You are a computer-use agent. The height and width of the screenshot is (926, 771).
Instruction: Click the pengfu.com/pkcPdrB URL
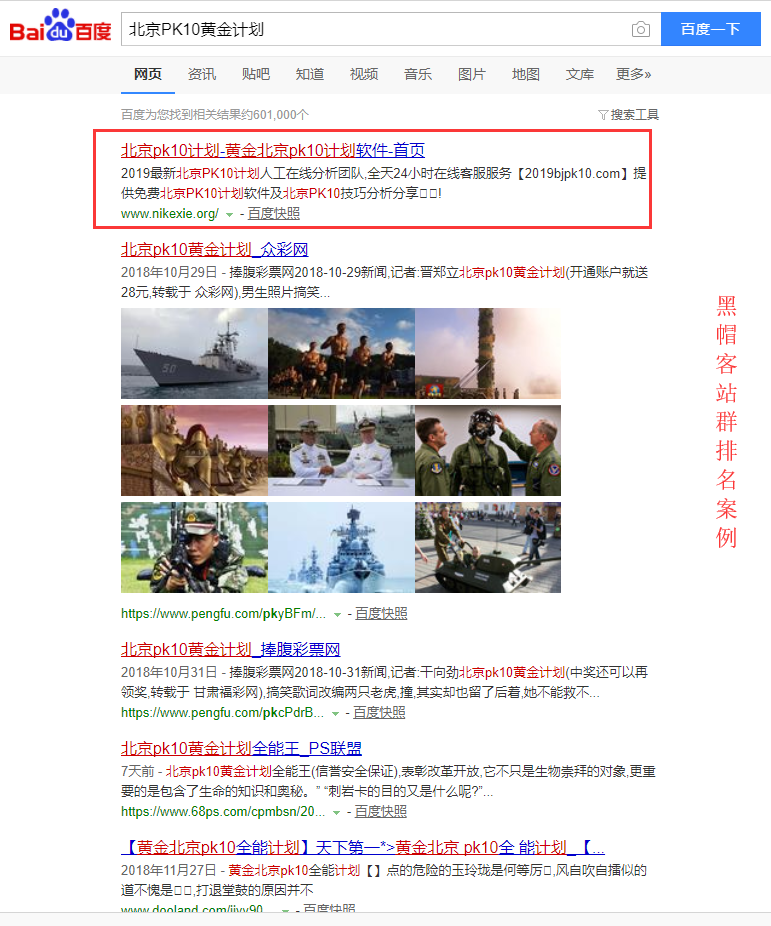[x=223, y=713]
